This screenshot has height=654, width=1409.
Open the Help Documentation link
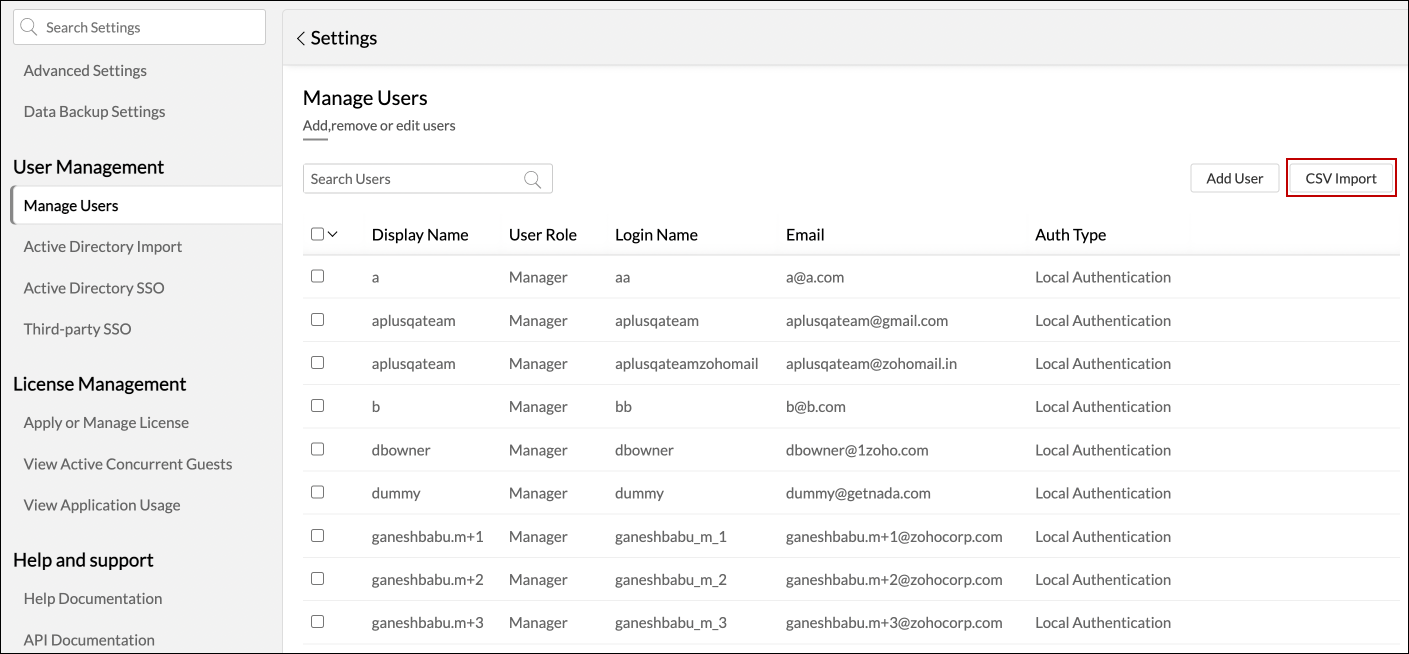[x=93, y=599]
